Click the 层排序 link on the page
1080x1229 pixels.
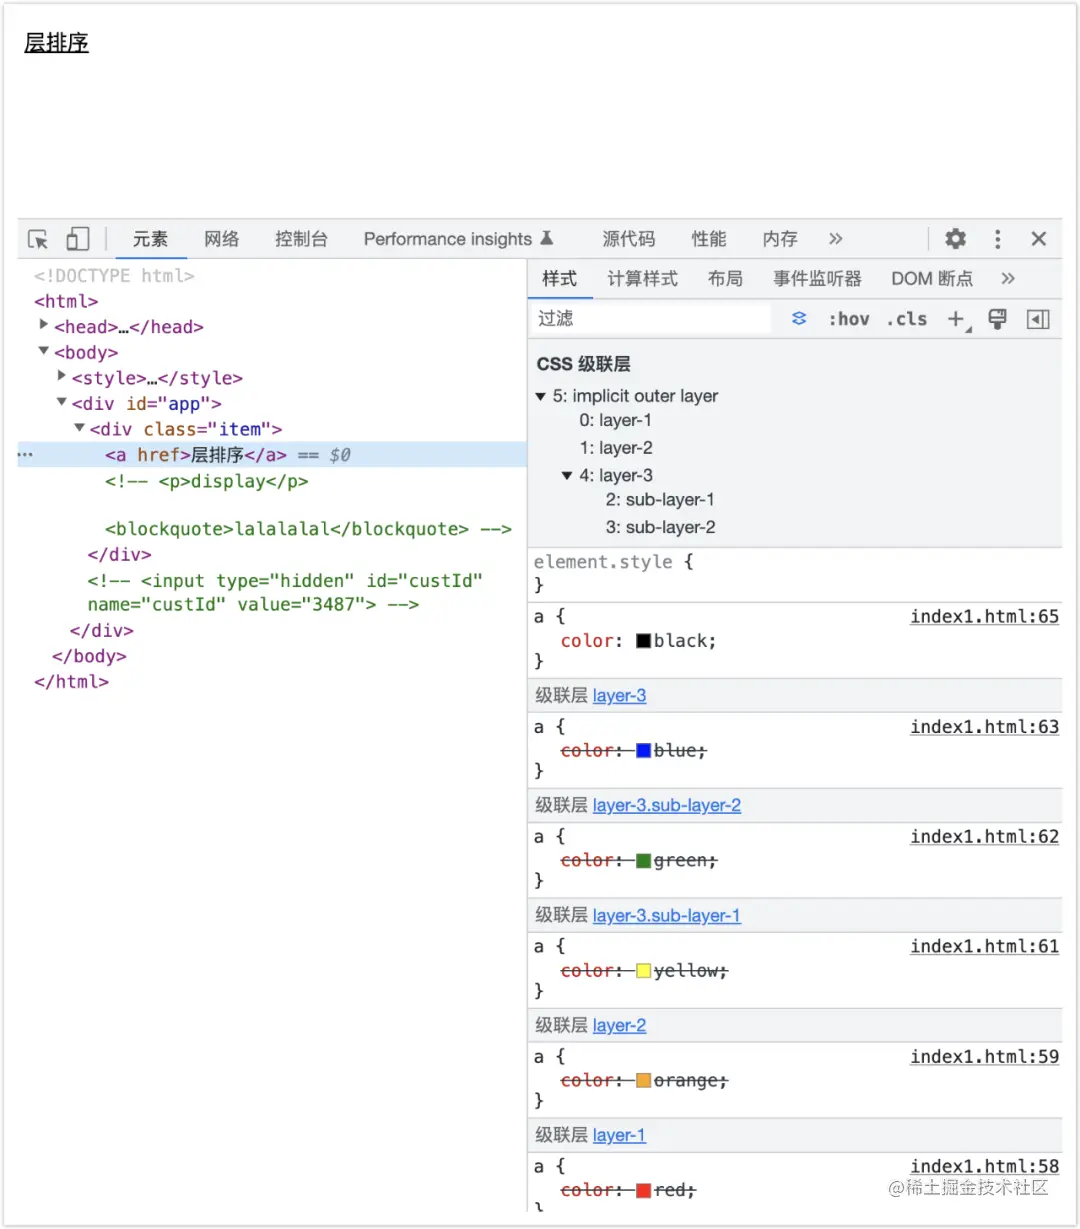tap(57, 43)
